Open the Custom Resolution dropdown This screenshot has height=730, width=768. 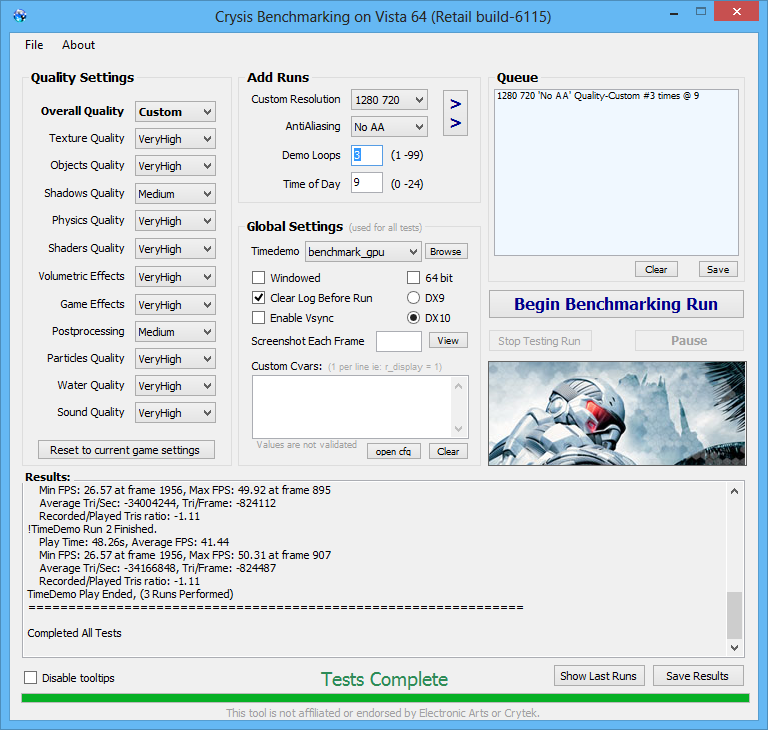point(389,99)
